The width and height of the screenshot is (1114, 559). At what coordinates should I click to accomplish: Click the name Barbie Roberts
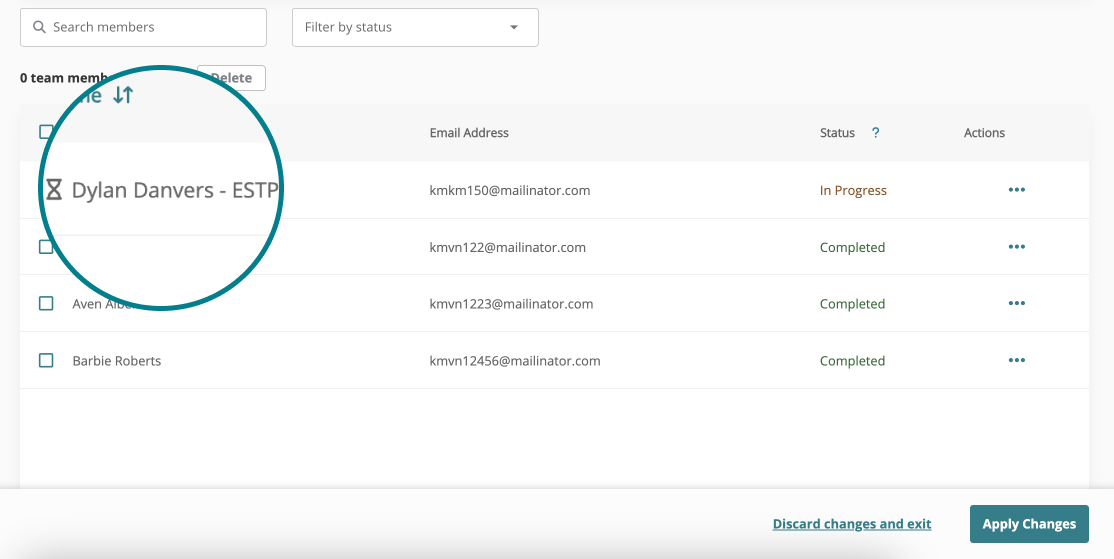pyautogui.click(x=117, y=361)
